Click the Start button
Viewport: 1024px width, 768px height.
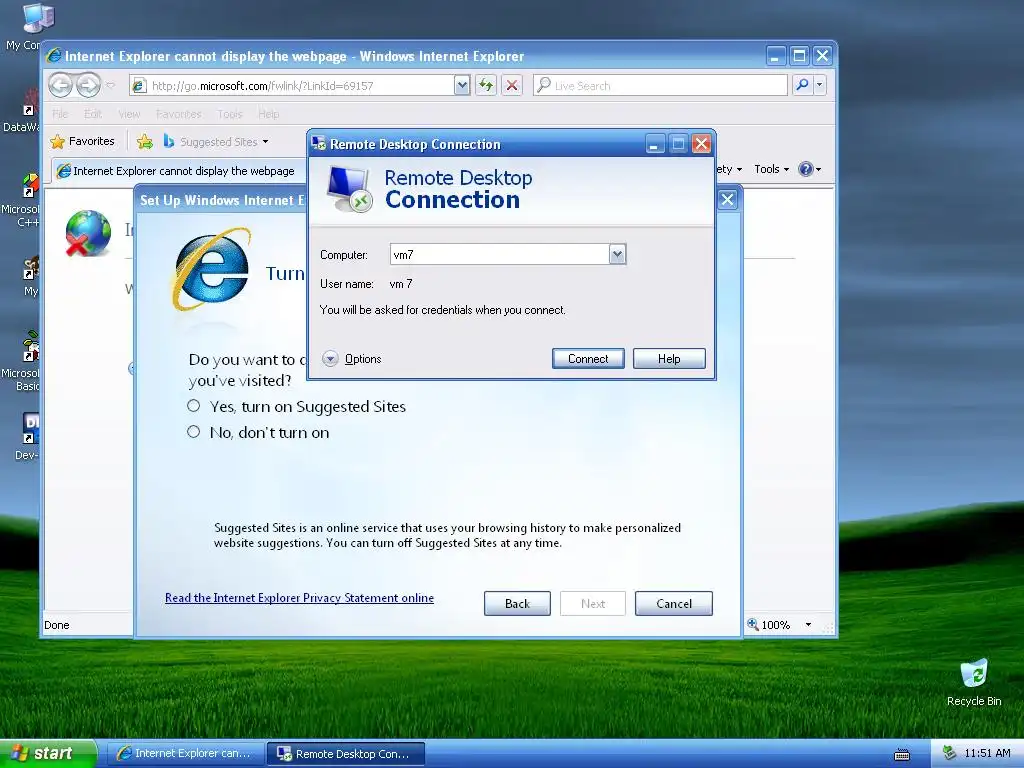(x=48, y=754)
